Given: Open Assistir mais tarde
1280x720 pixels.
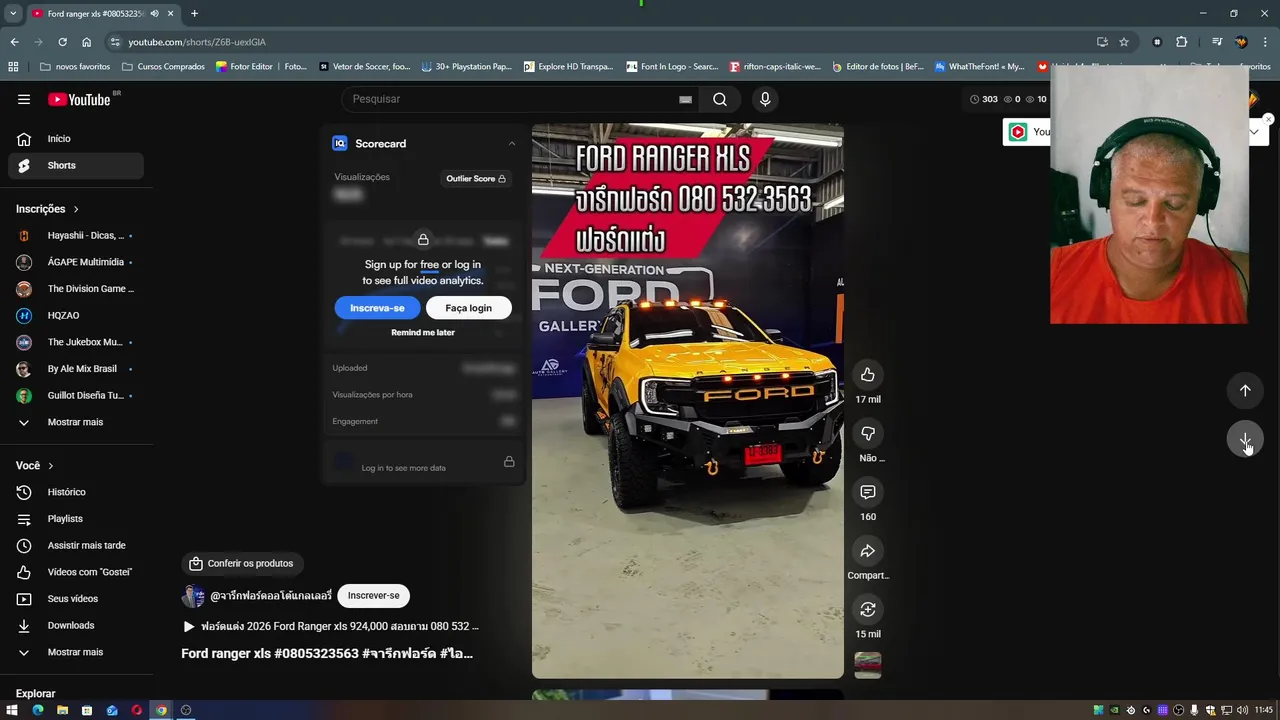Looking at the screenshot, I should pyautogui.click(x=76, y=545).
